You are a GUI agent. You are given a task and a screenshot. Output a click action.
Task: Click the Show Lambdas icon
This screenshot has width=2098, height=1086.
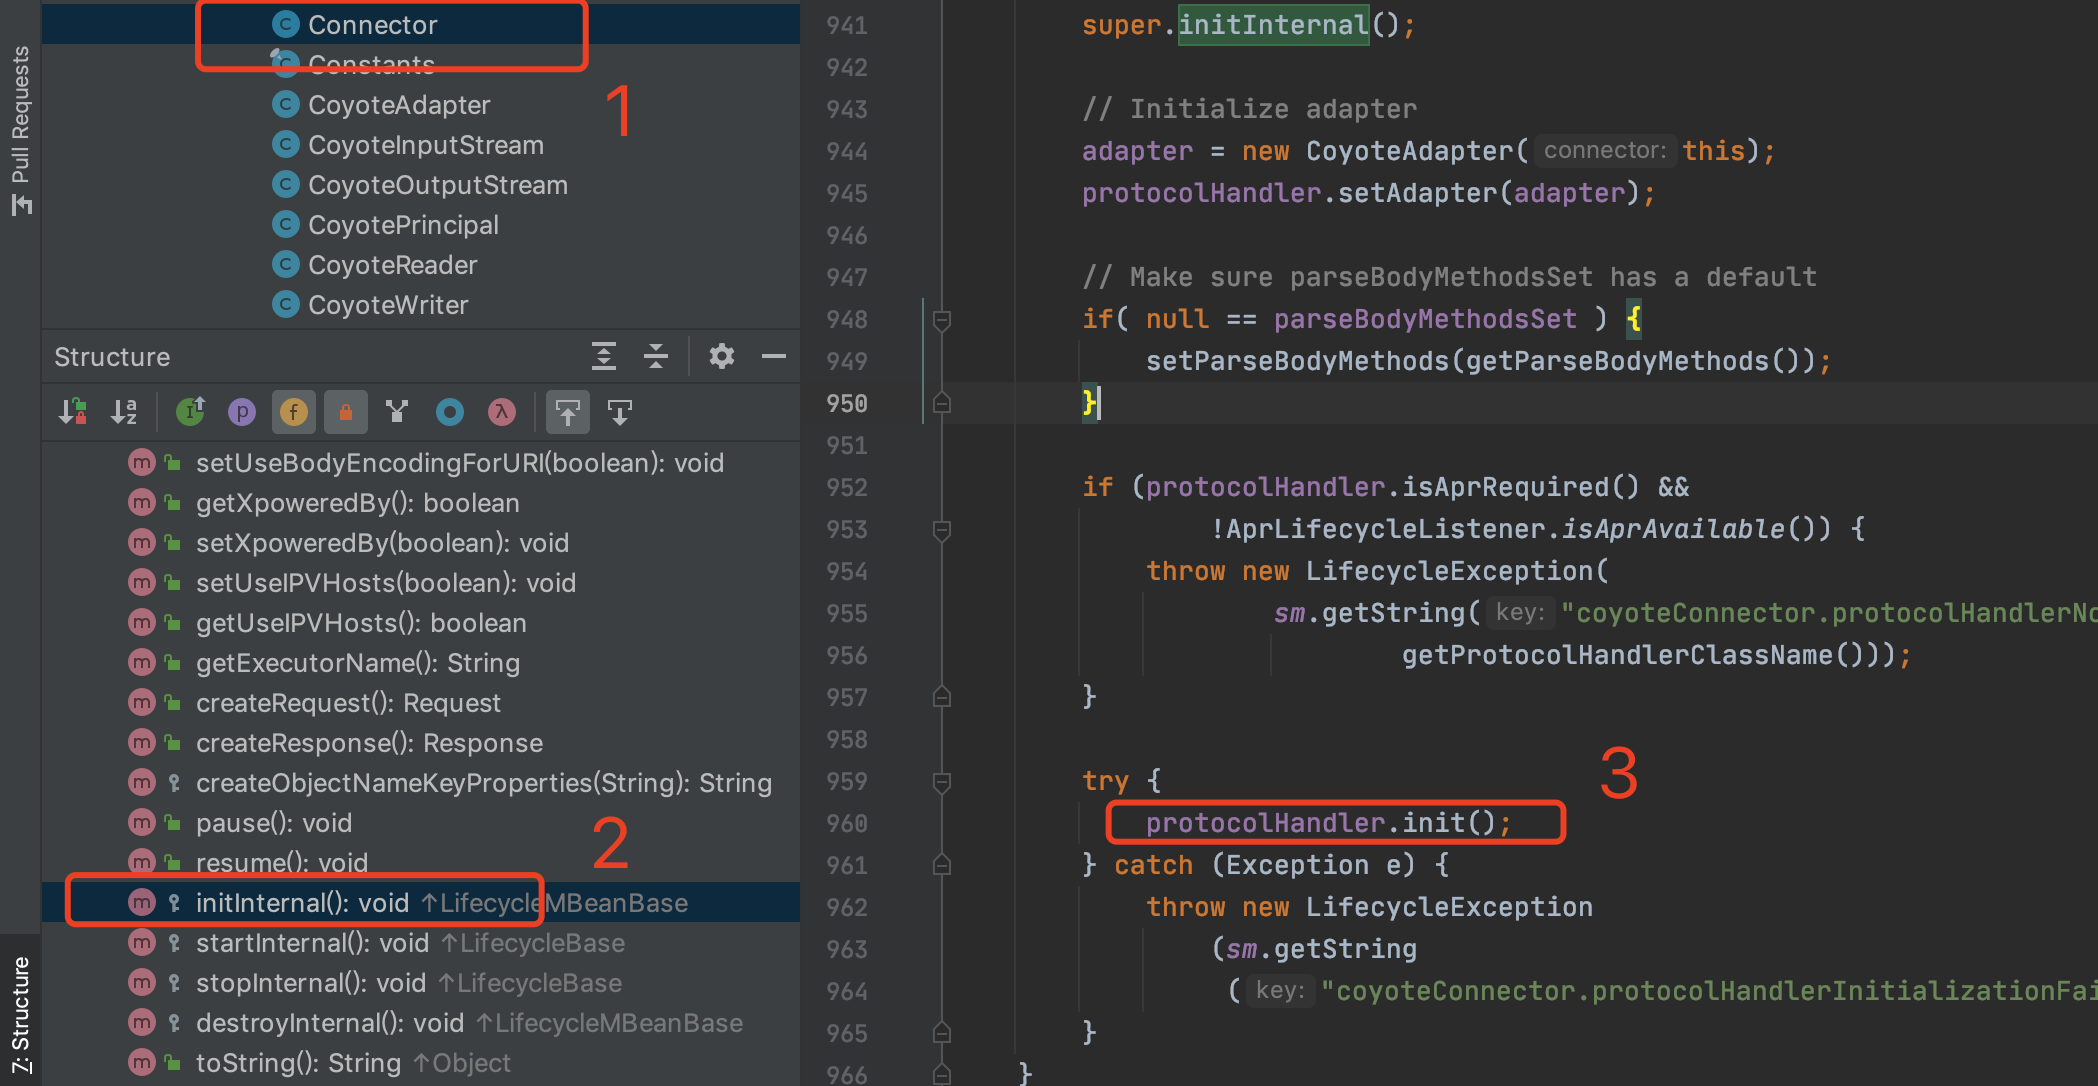[502, 412]
